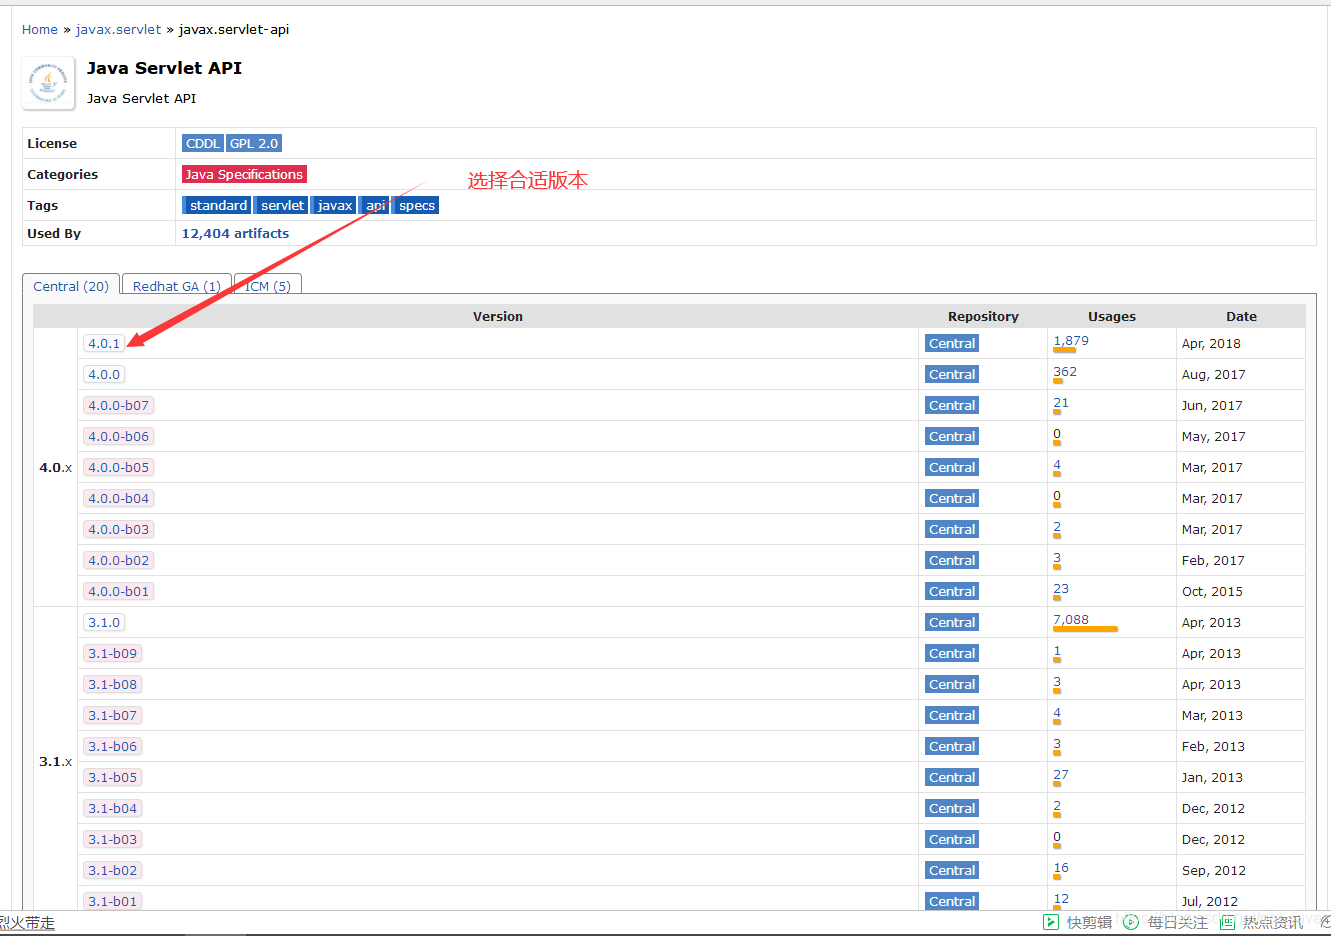Open the 23 usages link for 4.0.0-b01
The width and height of the screenshot is (1331, 936).
tap(1061, 588)
